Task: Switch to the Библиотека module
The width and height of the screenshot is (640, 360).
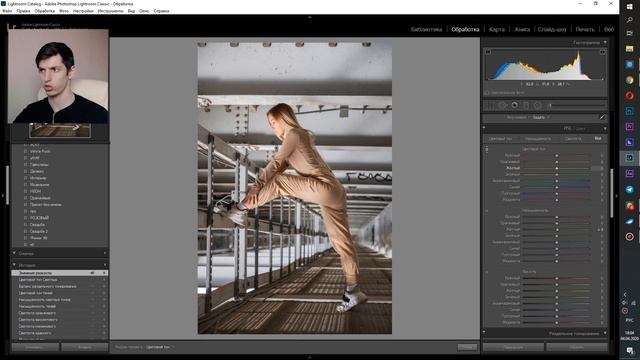Action: point(426,29)
